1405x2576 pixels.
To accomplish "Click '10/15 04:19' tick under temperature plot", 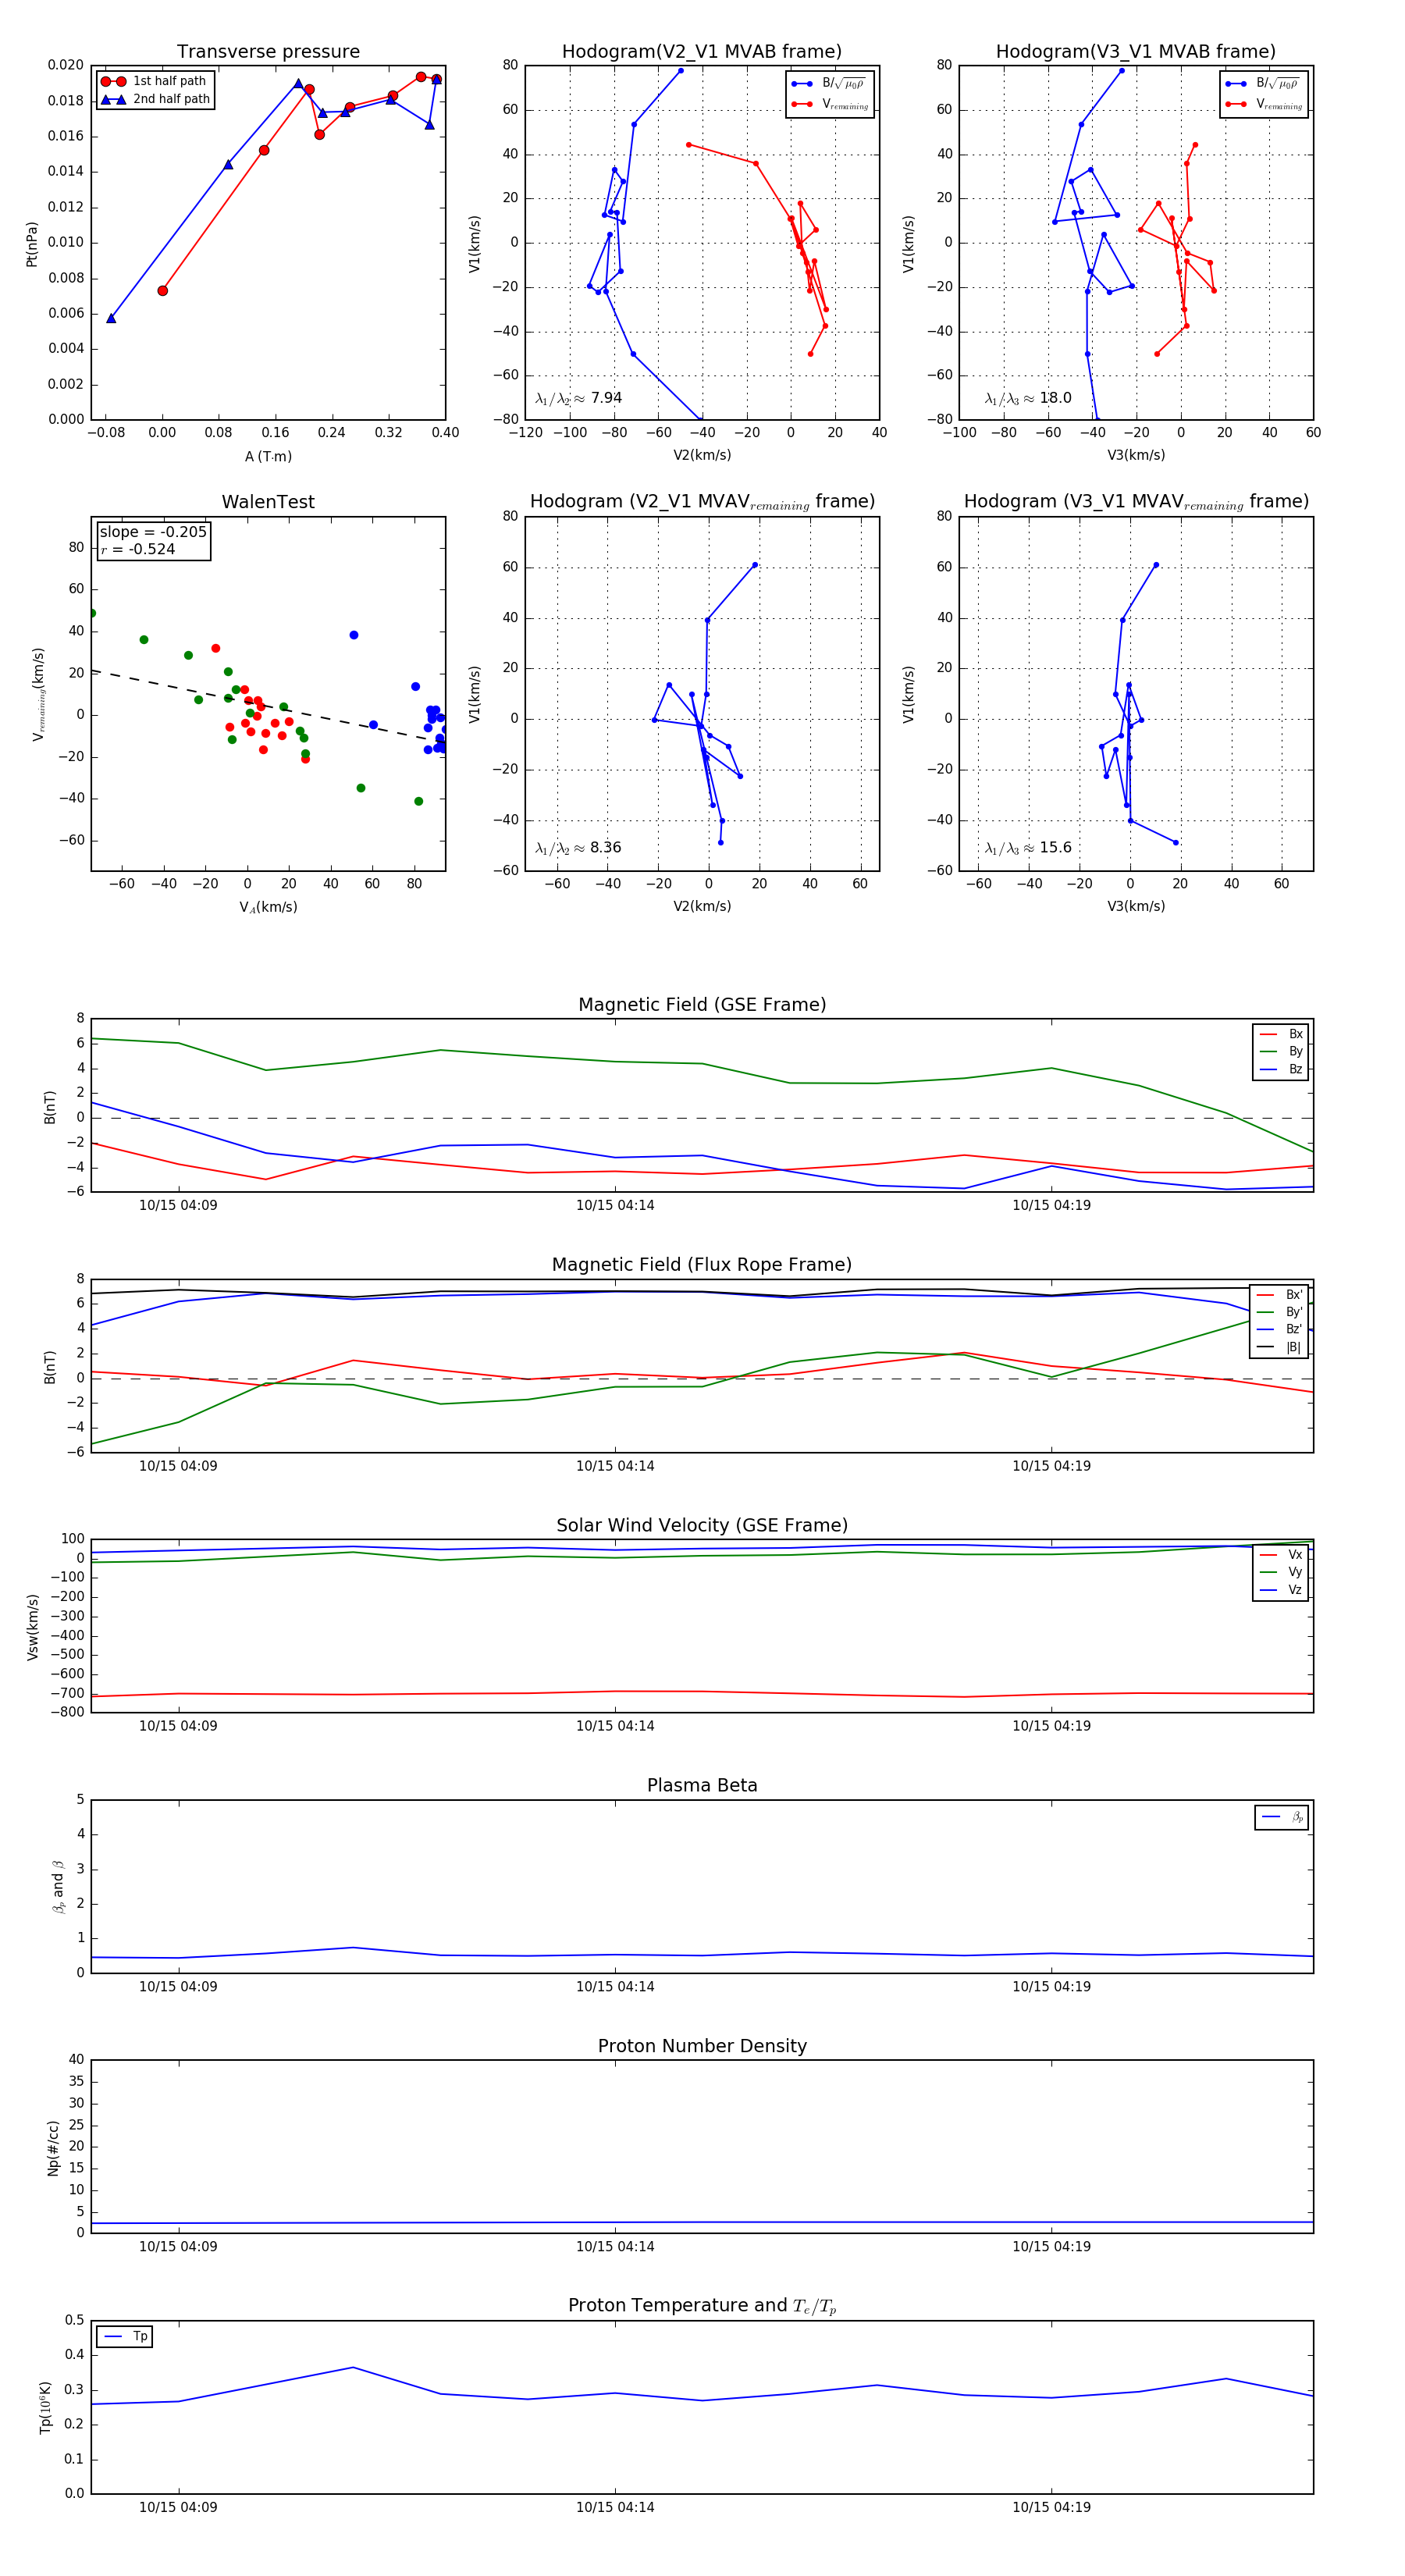I will tap(1051, 2508).
